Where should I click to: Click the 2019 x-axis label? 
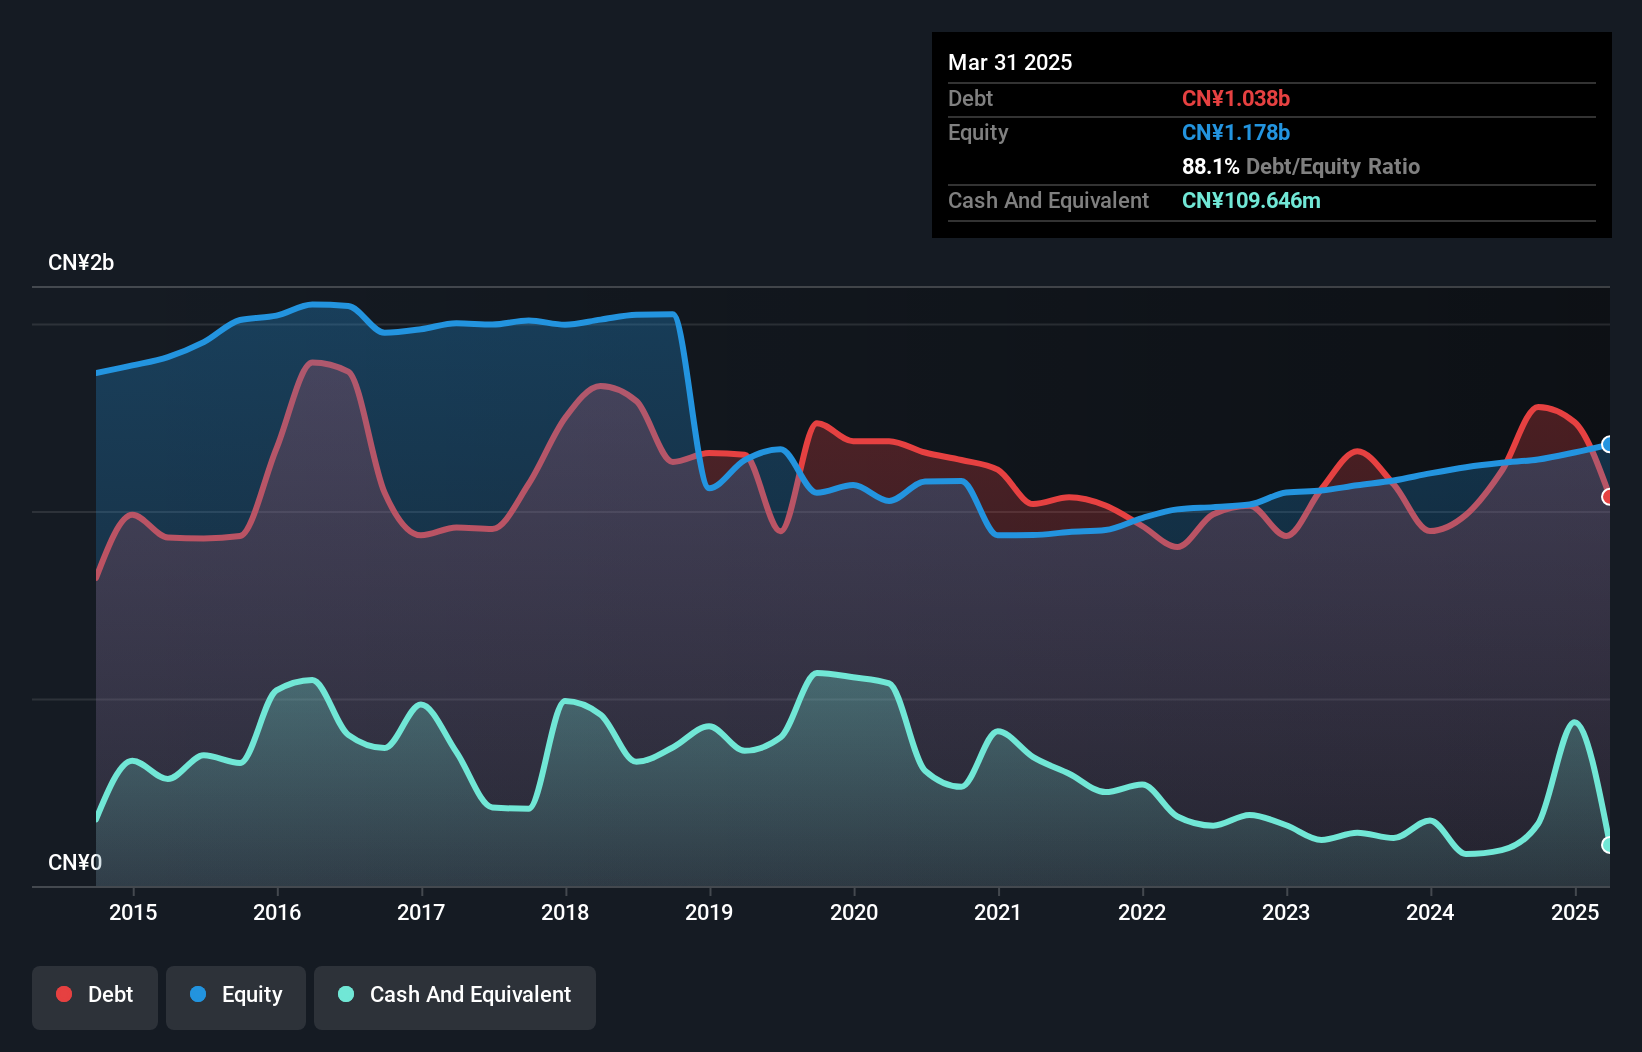(x=709, y=912)
